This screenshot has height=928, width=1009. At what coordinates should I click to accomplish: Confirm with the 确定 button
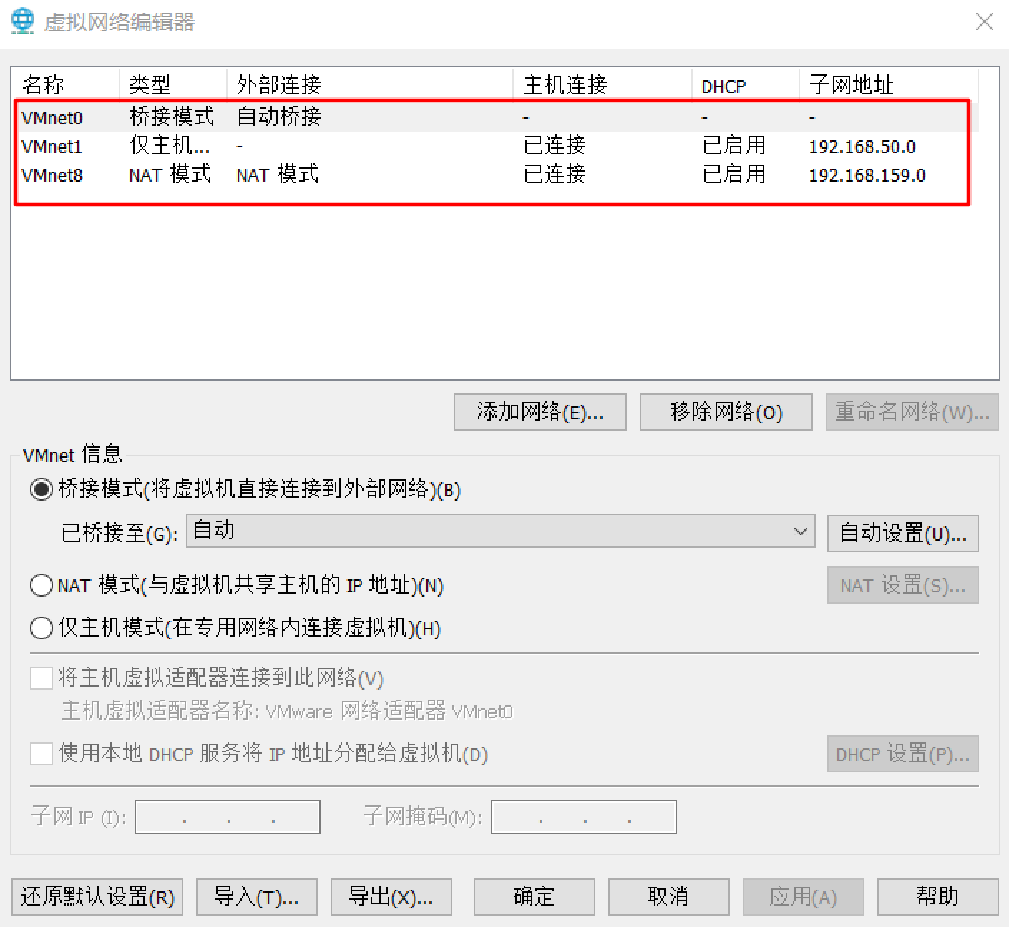click(x=534, y=896)
